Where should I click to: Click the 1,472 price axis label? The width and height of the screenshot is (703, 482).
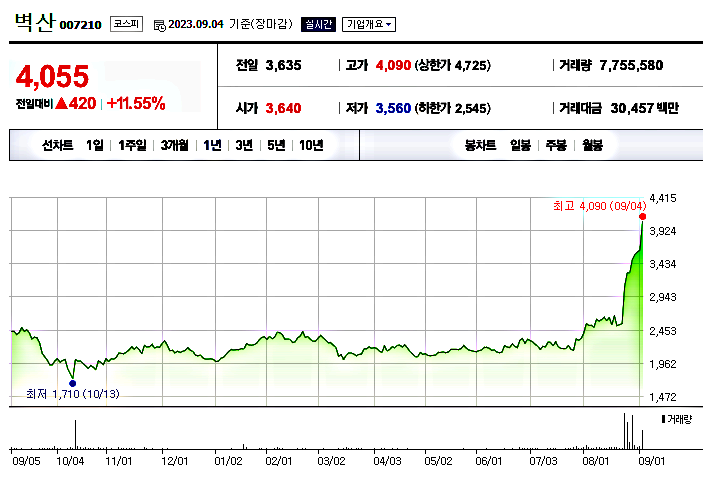[x=663, y=397]
